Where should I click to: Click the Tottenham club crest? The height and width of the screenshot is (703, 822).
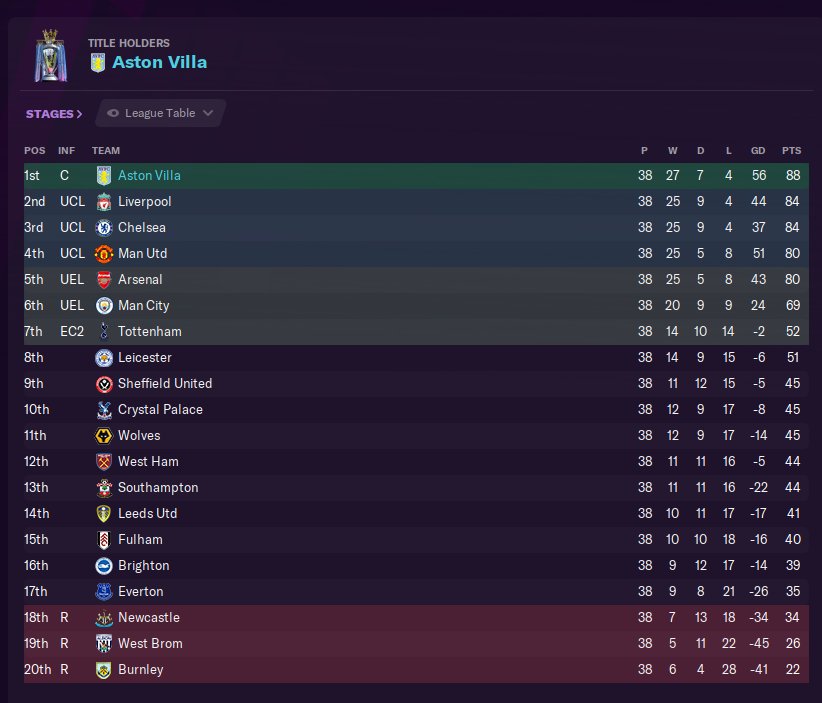coord(103,332)
